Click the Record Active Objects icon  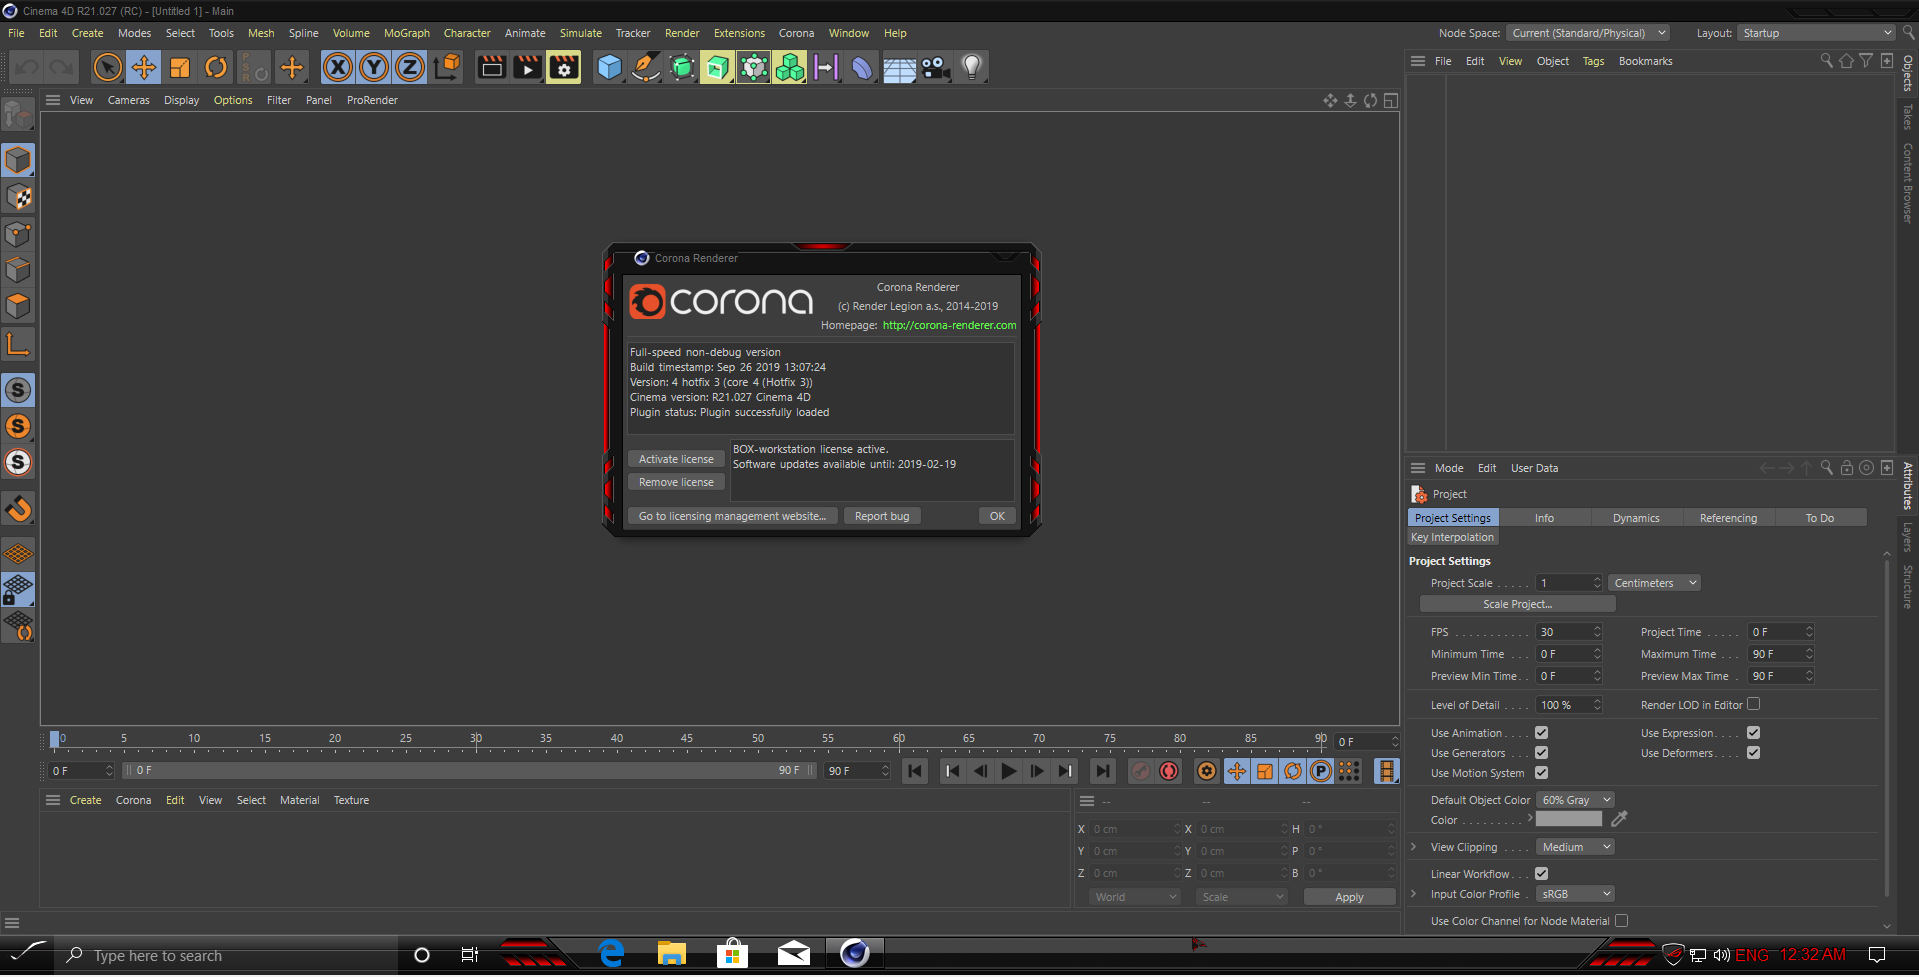tap(1140, 771)
